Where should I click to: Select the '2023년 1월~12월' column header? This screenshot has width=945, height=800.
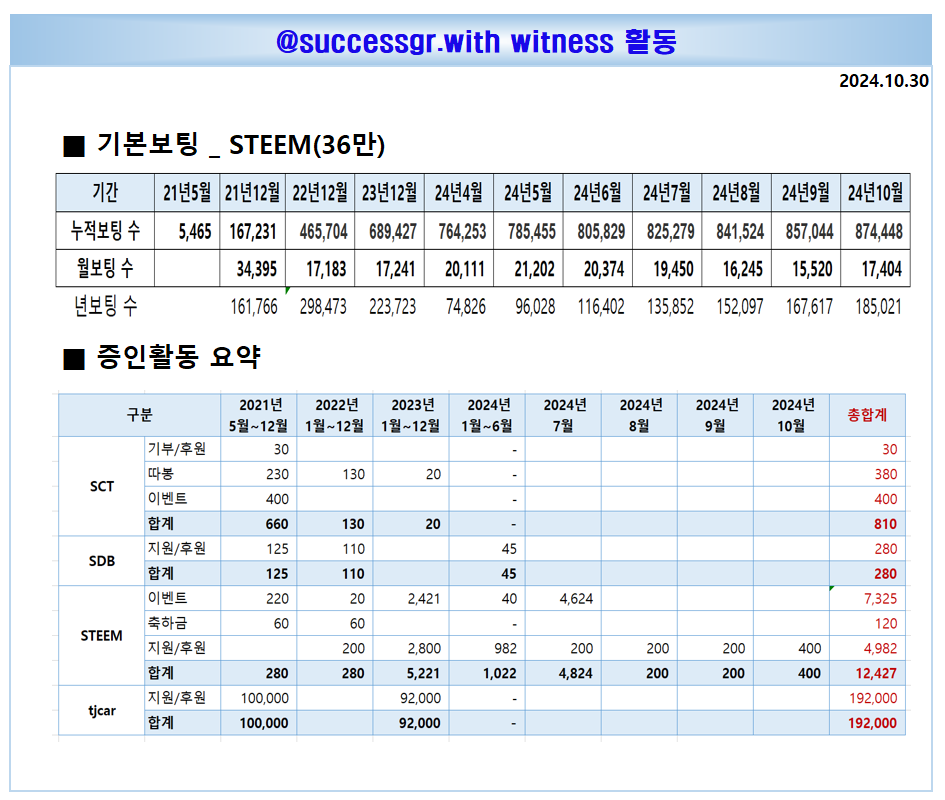(410, 415)
